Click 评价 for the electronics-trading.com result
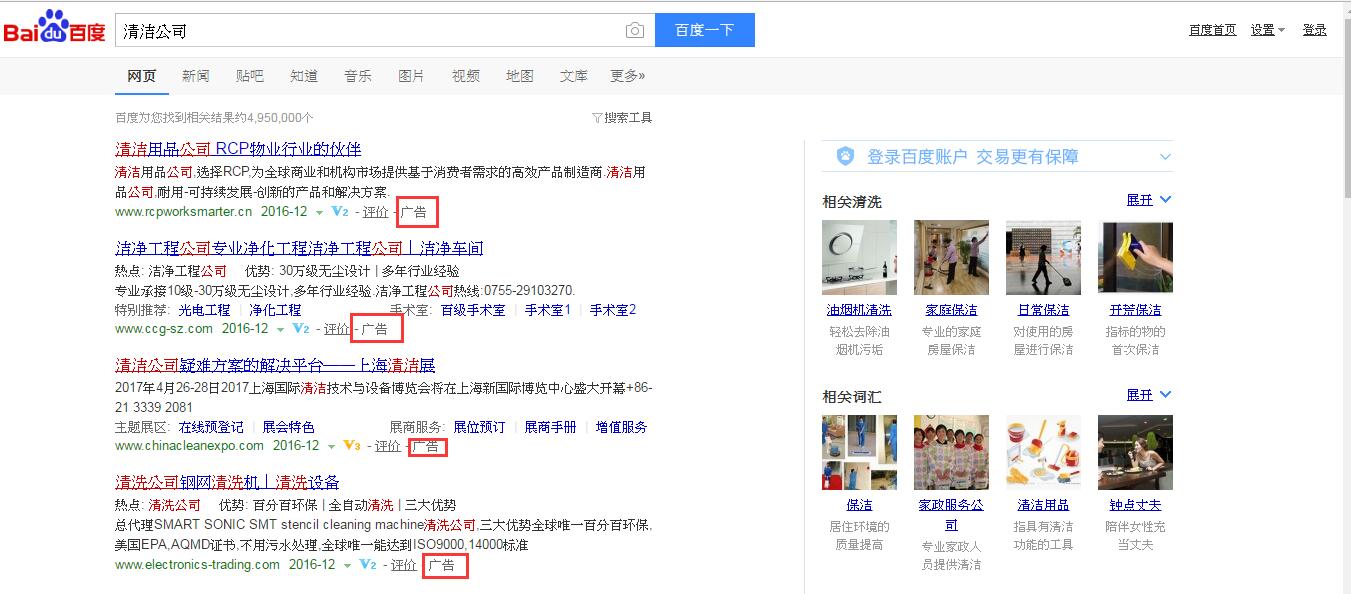This screenshot has width=1351, height=594. point(404,565)
